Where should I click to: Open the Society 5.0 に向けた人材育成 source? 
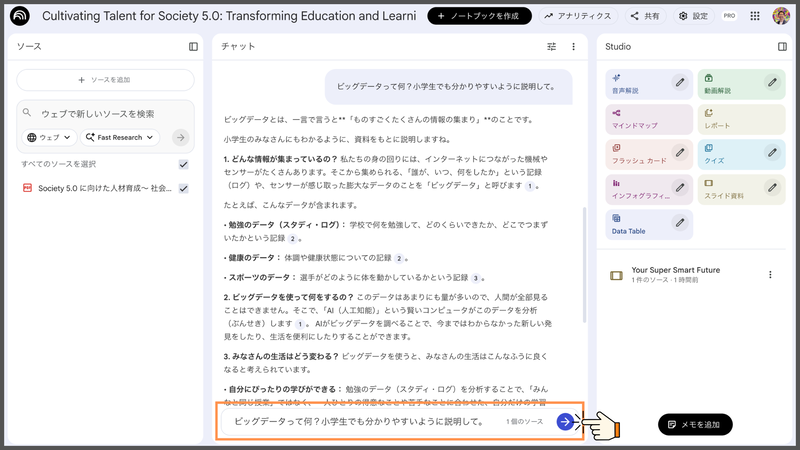tap(105, 188)
